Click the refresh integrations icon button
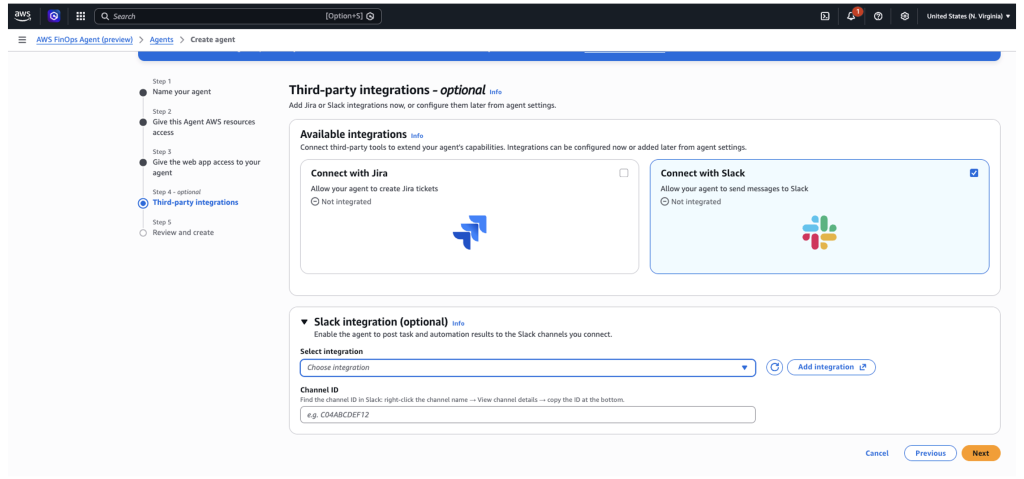This screenshot has height=479, width=1024. (775, 367)
